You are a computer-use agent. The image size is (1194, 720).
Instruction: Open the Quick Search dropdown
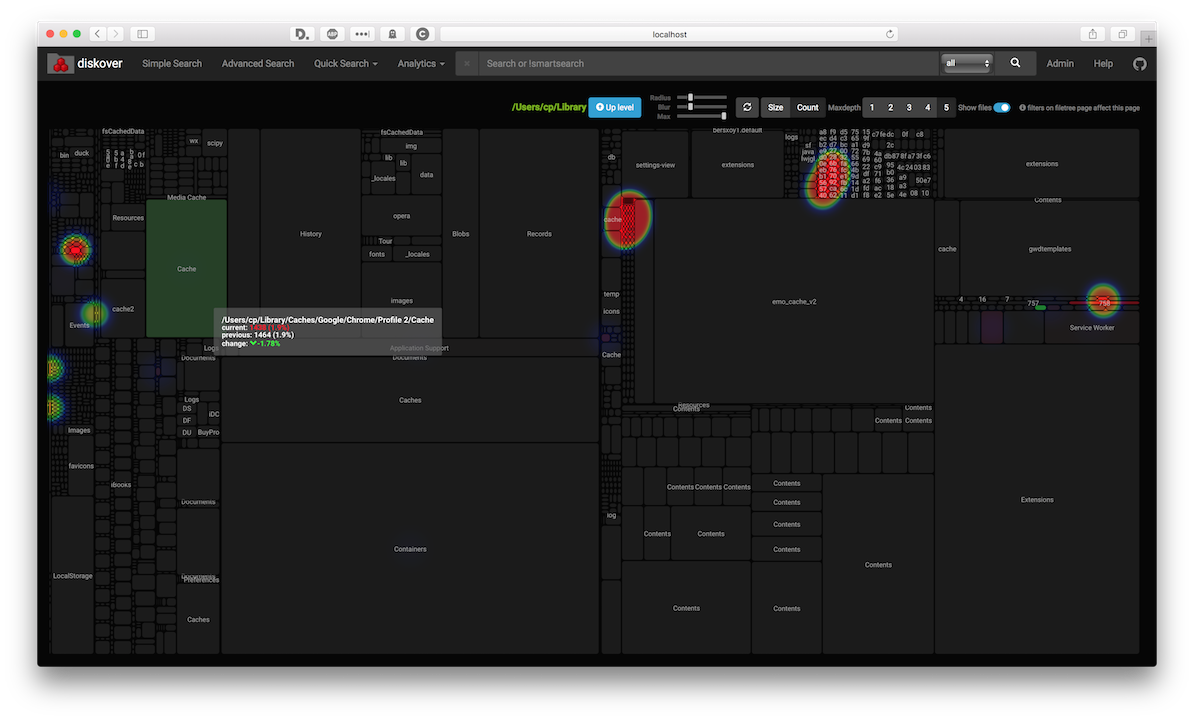tap(346, 64)
